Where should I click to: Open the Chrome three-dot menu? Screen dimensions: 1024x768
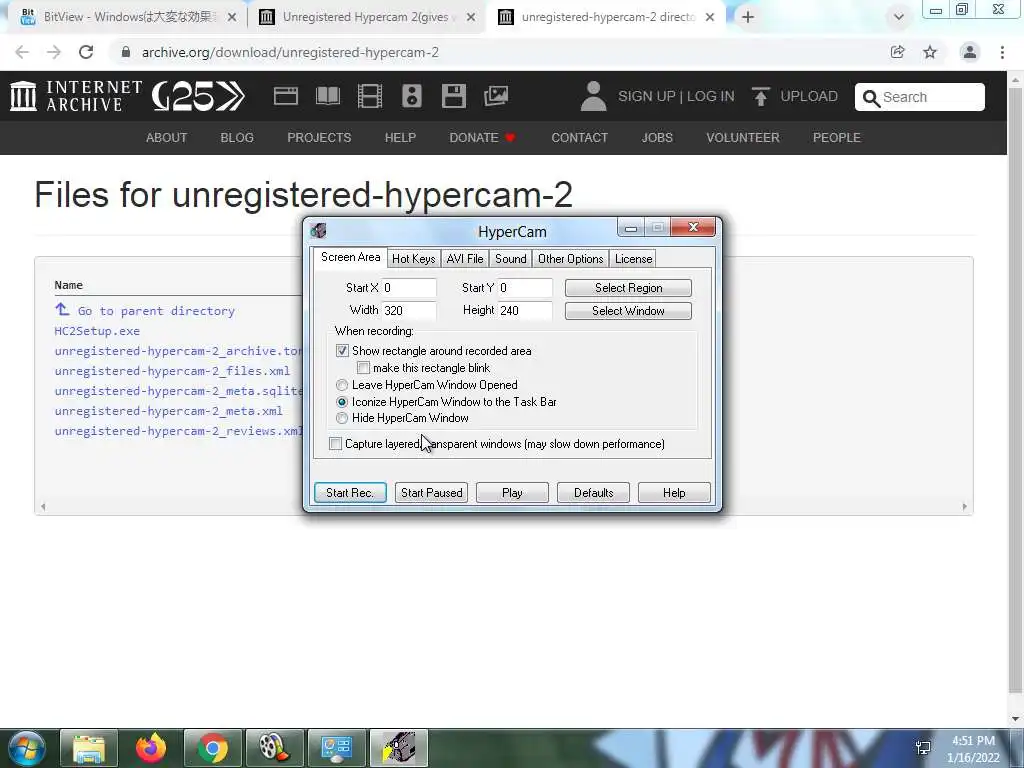[x=1002, y=52]
